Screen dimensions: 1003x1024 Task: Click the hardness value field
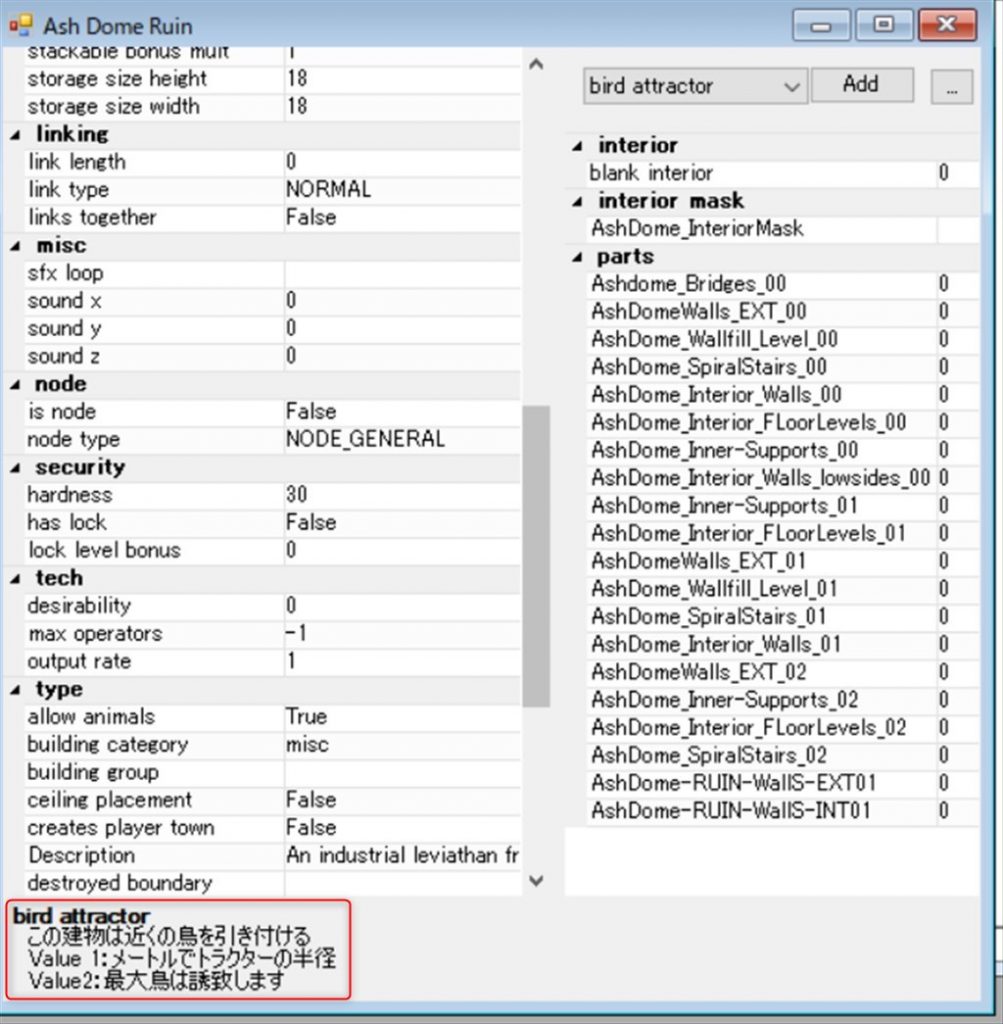(x=400, y=495)
